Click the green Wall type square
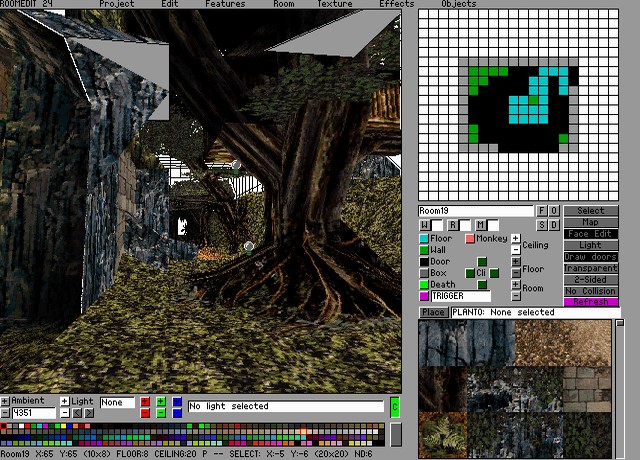Screen dimensions: 640x460 click(424, 250)
